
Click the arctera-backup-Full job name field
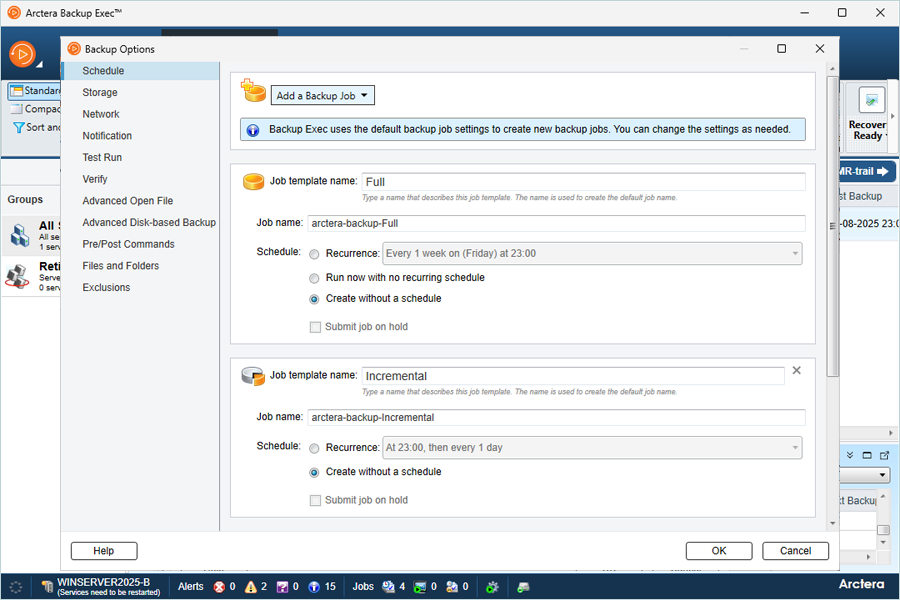[556, 223]
